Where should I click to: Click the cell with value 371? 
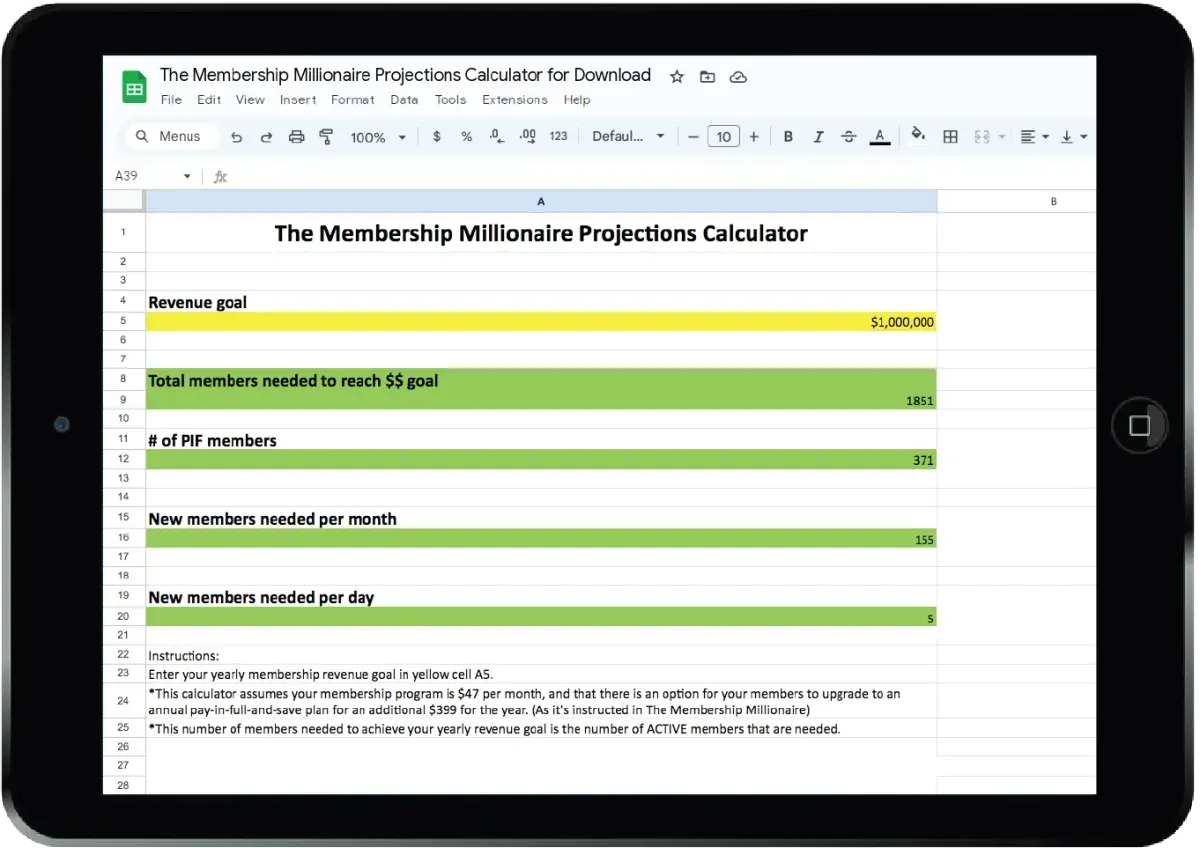pos(541,460)
